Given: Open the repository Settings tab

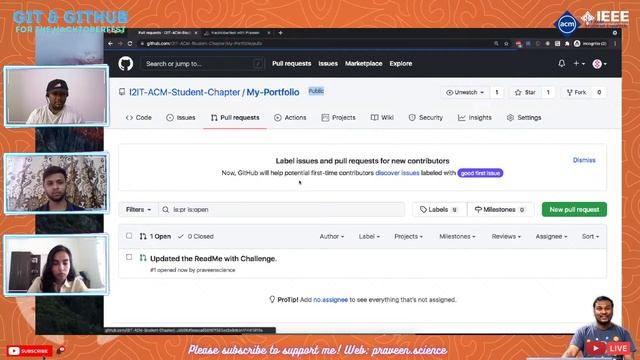Looking at the screenshot, I should 524,118.
